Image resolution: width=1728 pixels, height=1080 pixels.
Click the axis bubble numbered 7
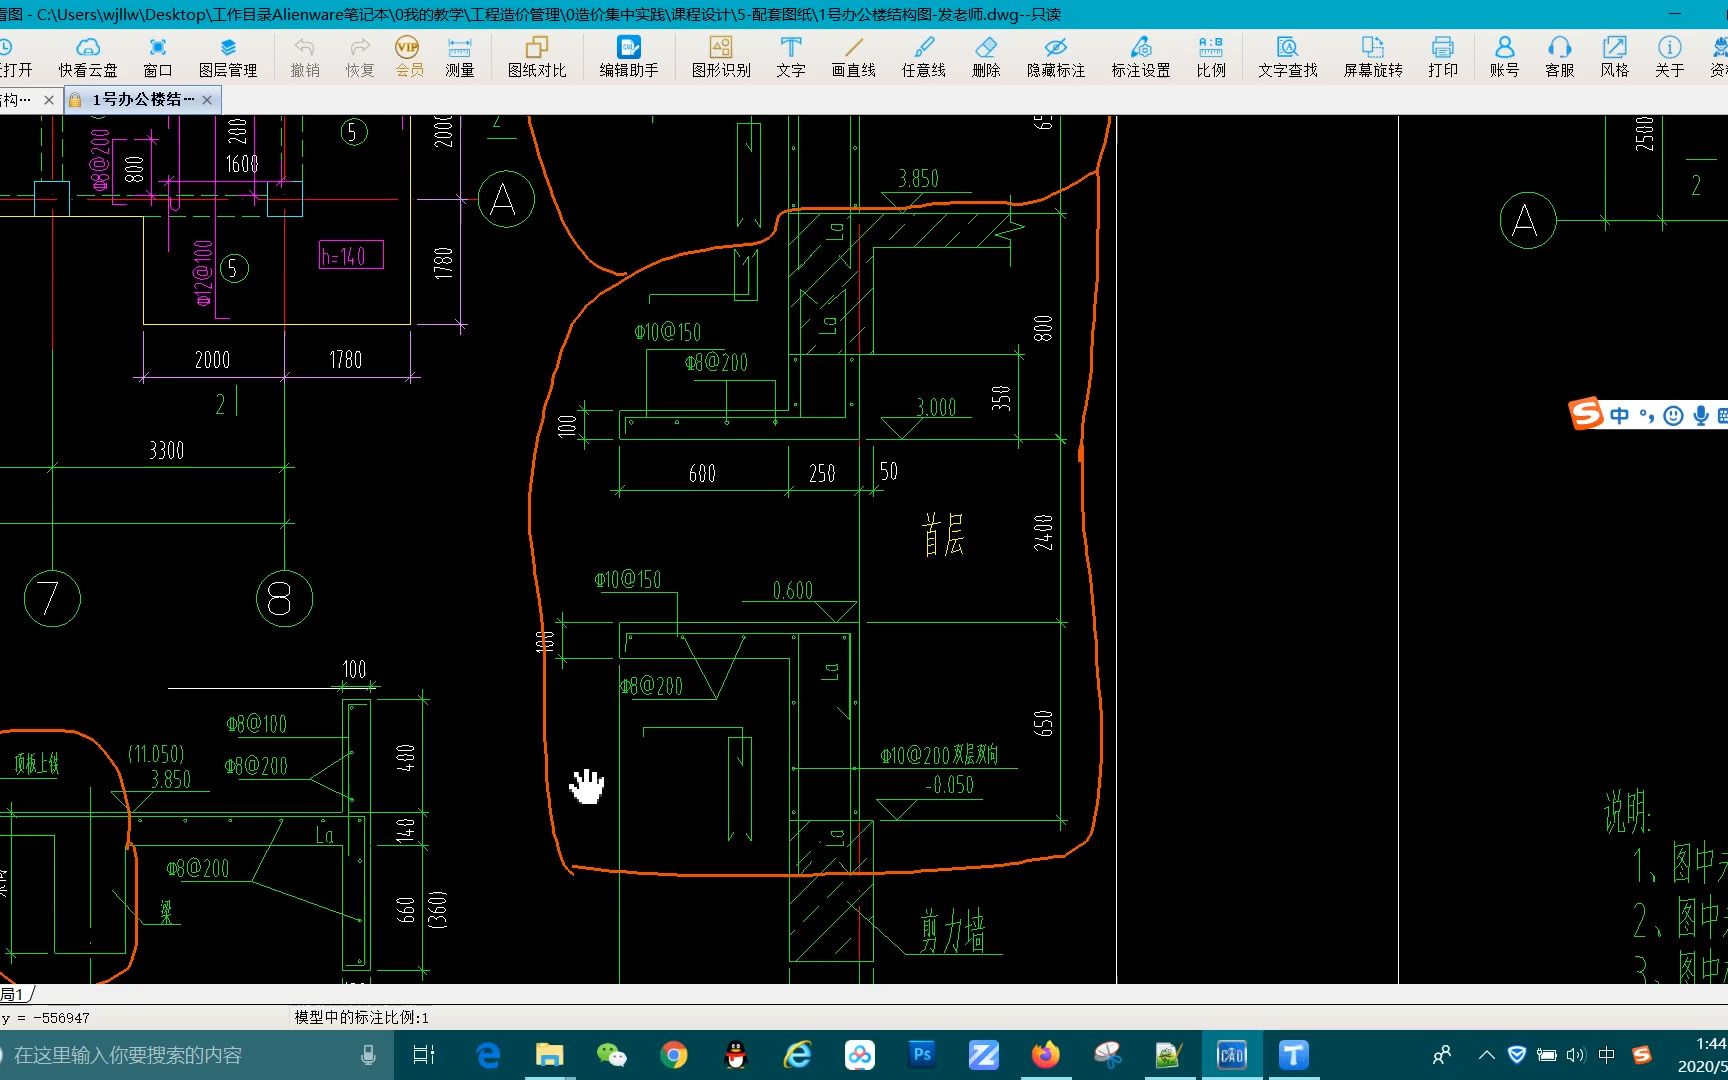(x=52, y=598)
